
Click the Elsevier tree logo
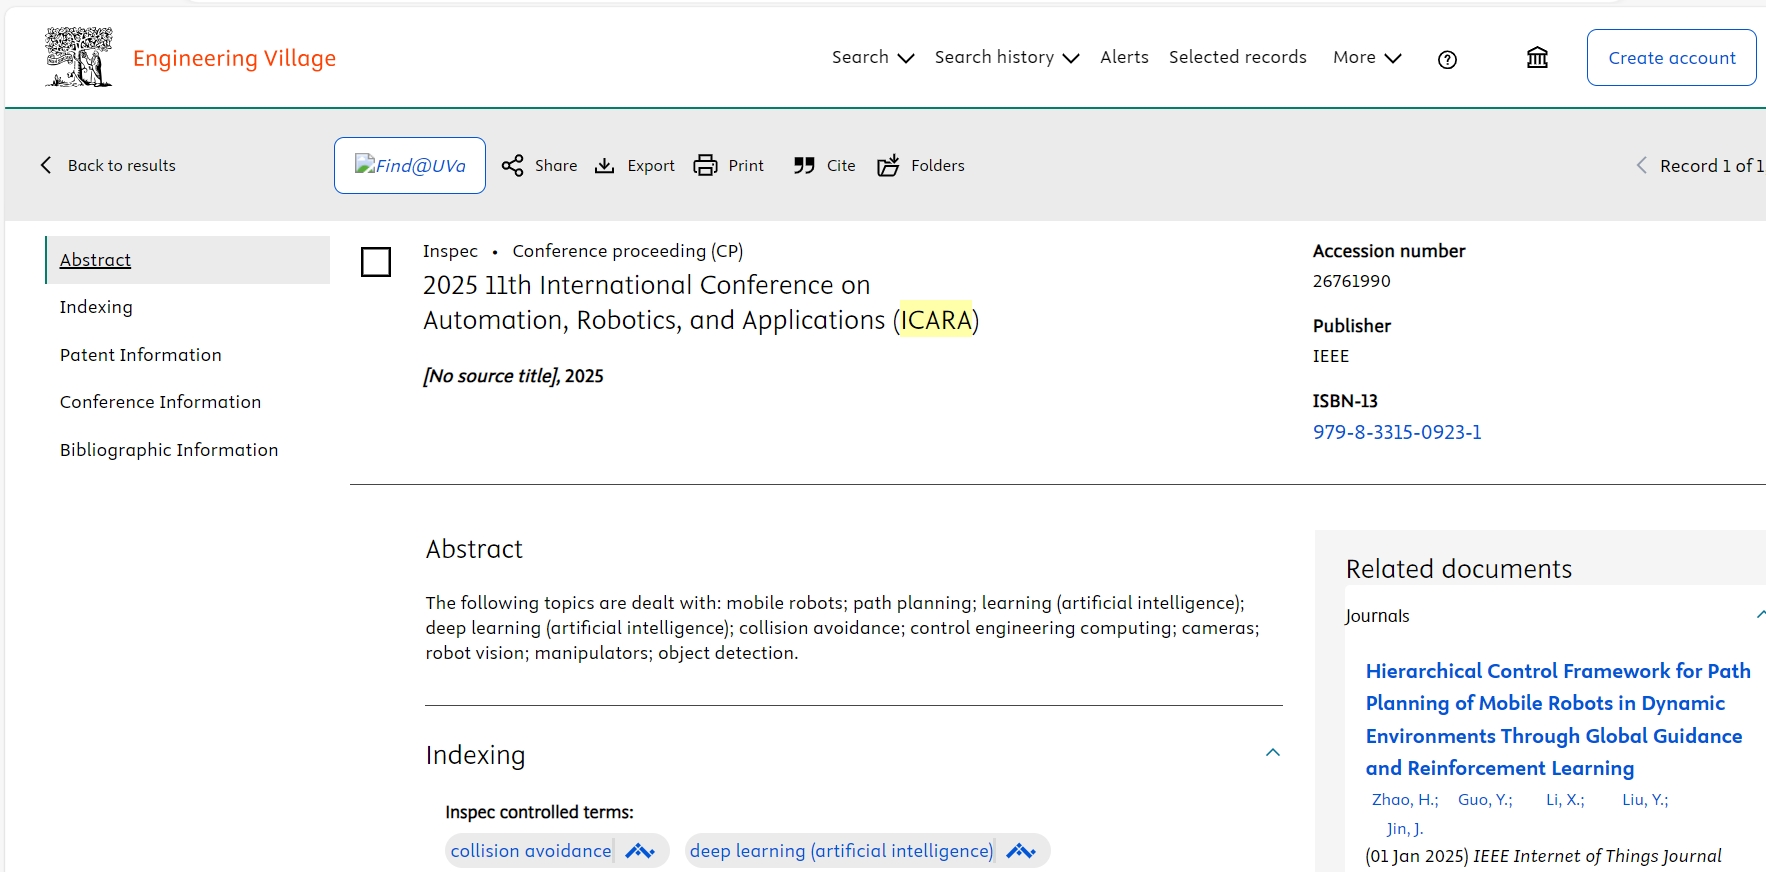[x=79, y=57]
